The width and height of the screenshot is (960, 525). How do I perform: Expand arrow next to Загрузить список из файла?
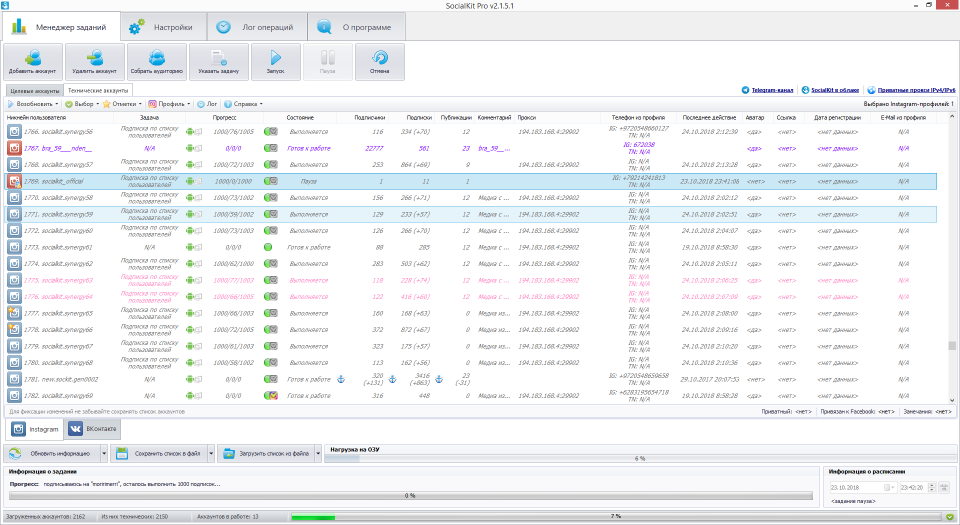pyautogui.click(x=318, y=453)
